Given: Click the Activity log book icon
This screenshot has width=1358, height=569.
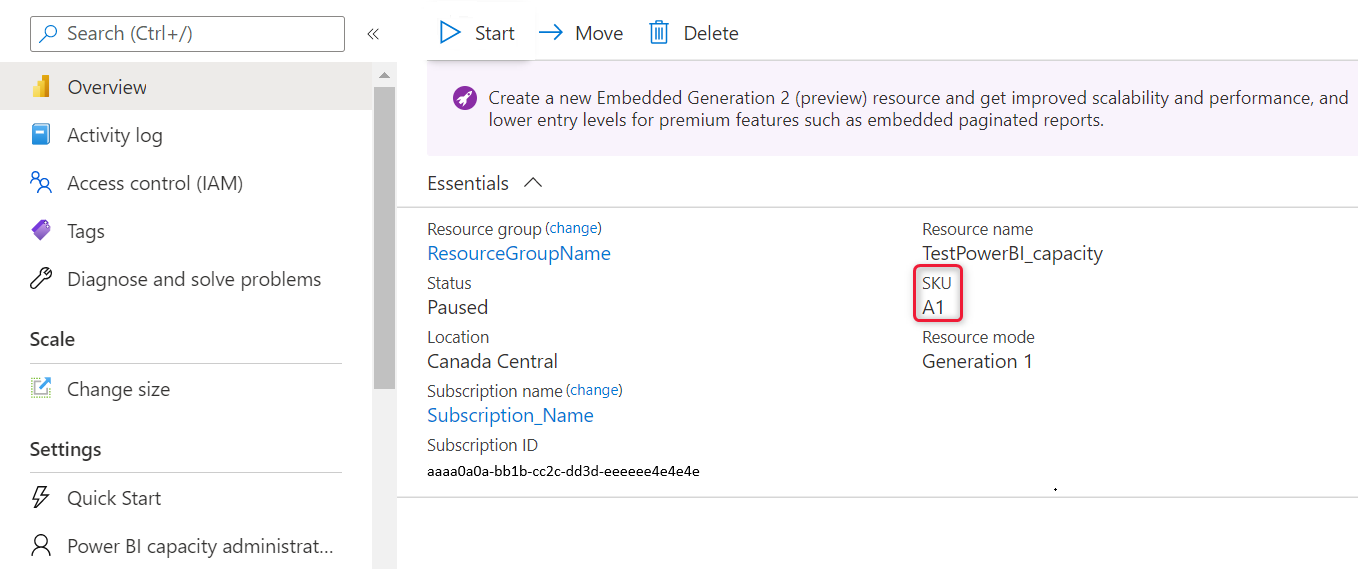Looking at the screenshot, I should 41,135.
